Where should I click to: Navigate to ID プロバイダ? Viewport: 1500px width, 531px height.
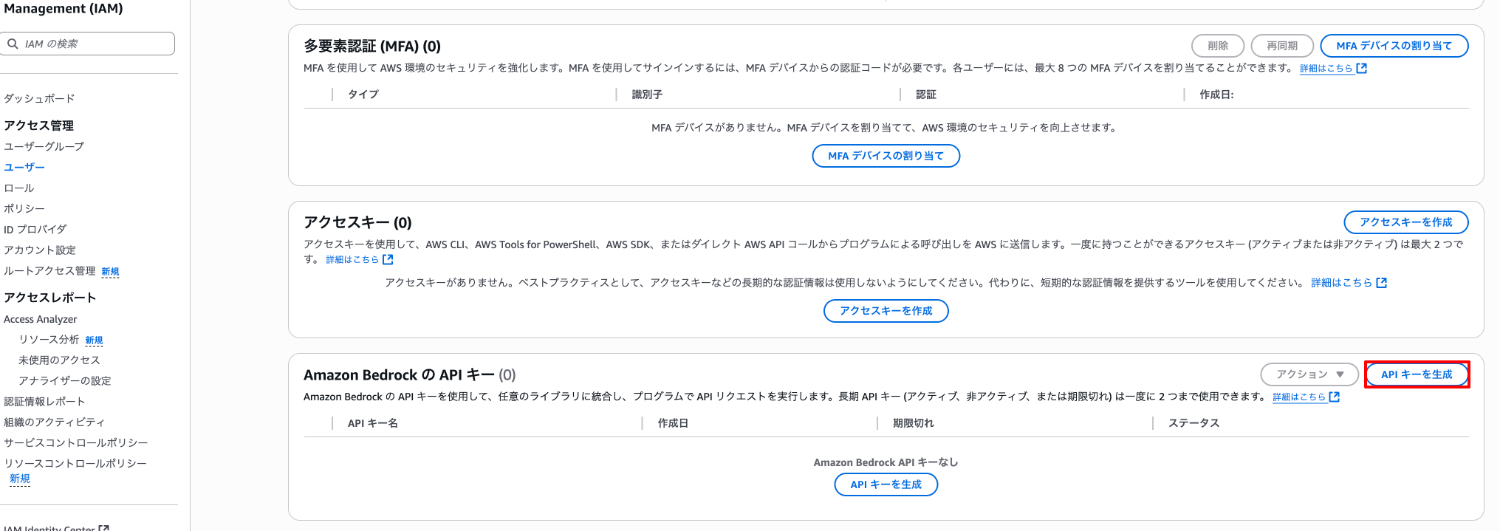click(35, 229)
